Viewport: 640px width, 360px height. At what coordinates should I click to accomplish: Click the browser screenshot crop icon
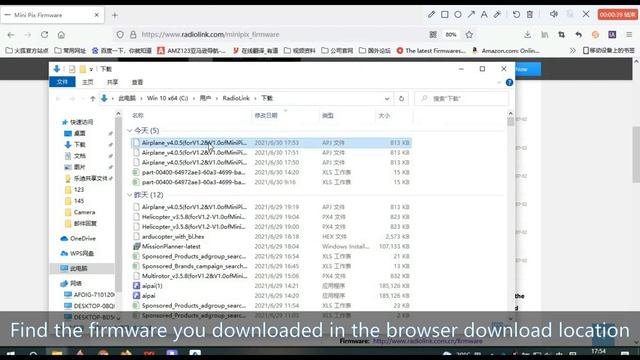tap(562, 35)
